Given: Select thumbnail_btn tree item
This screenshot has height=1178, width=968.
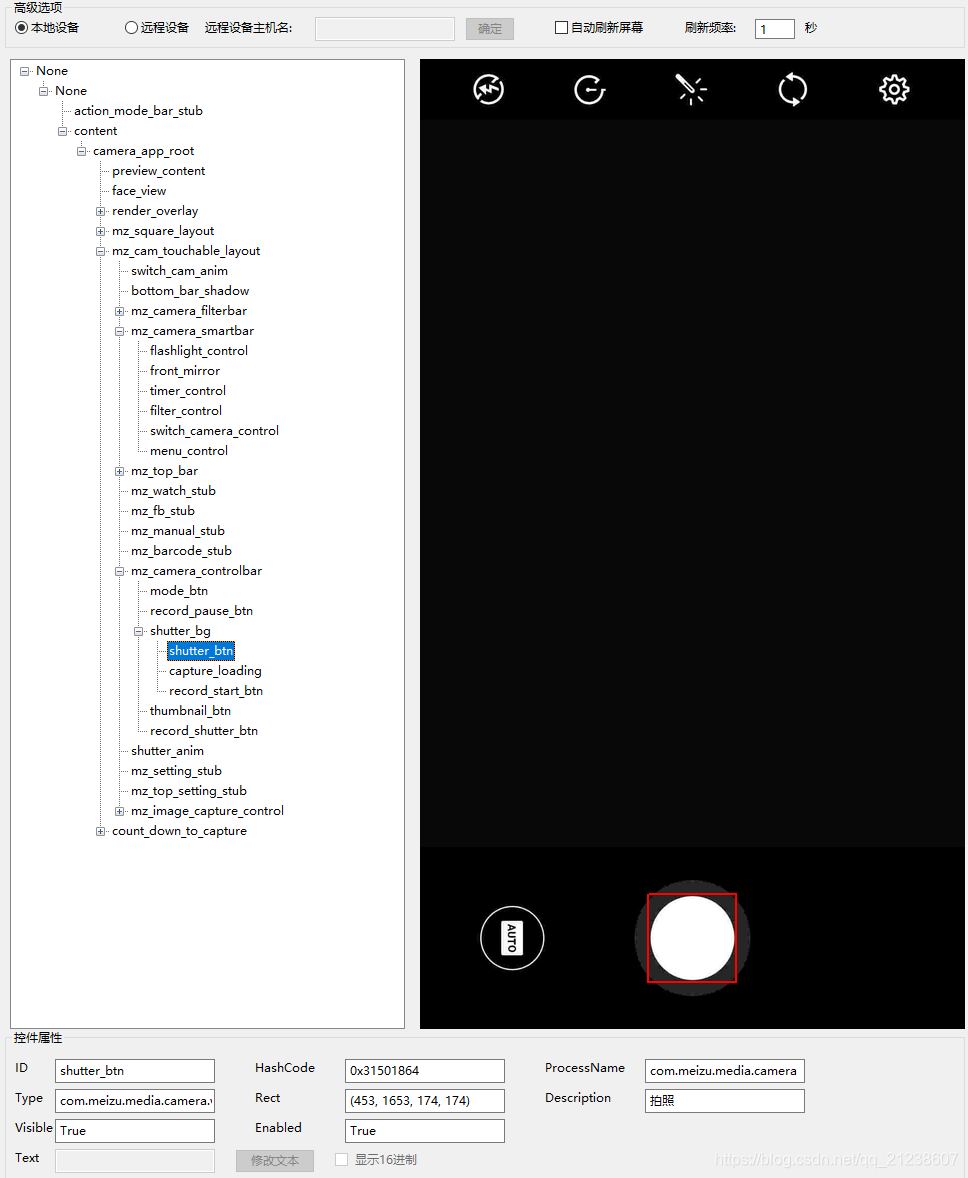Looking at the screenshot, I should click(190, 711).
